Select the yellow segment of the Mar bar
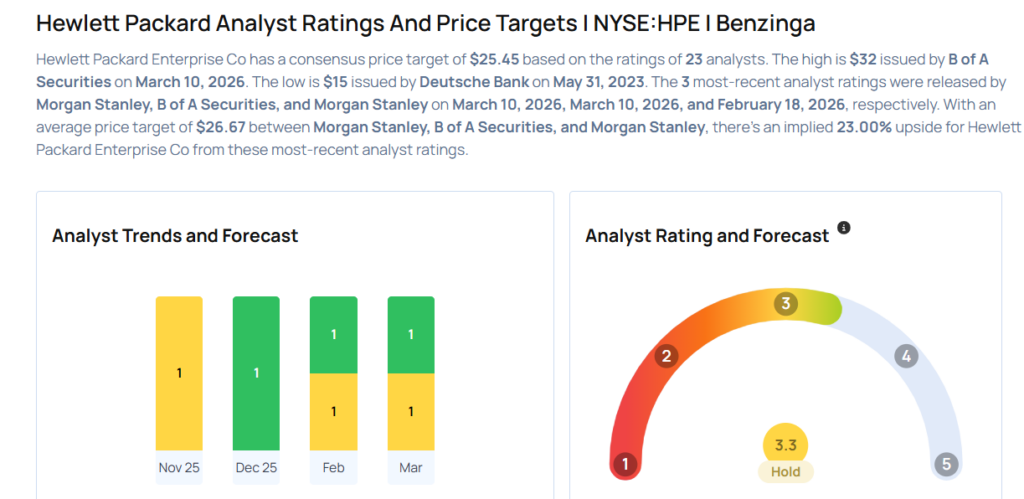The height and width of the screenshot is (499, 1024). (411, 411)
